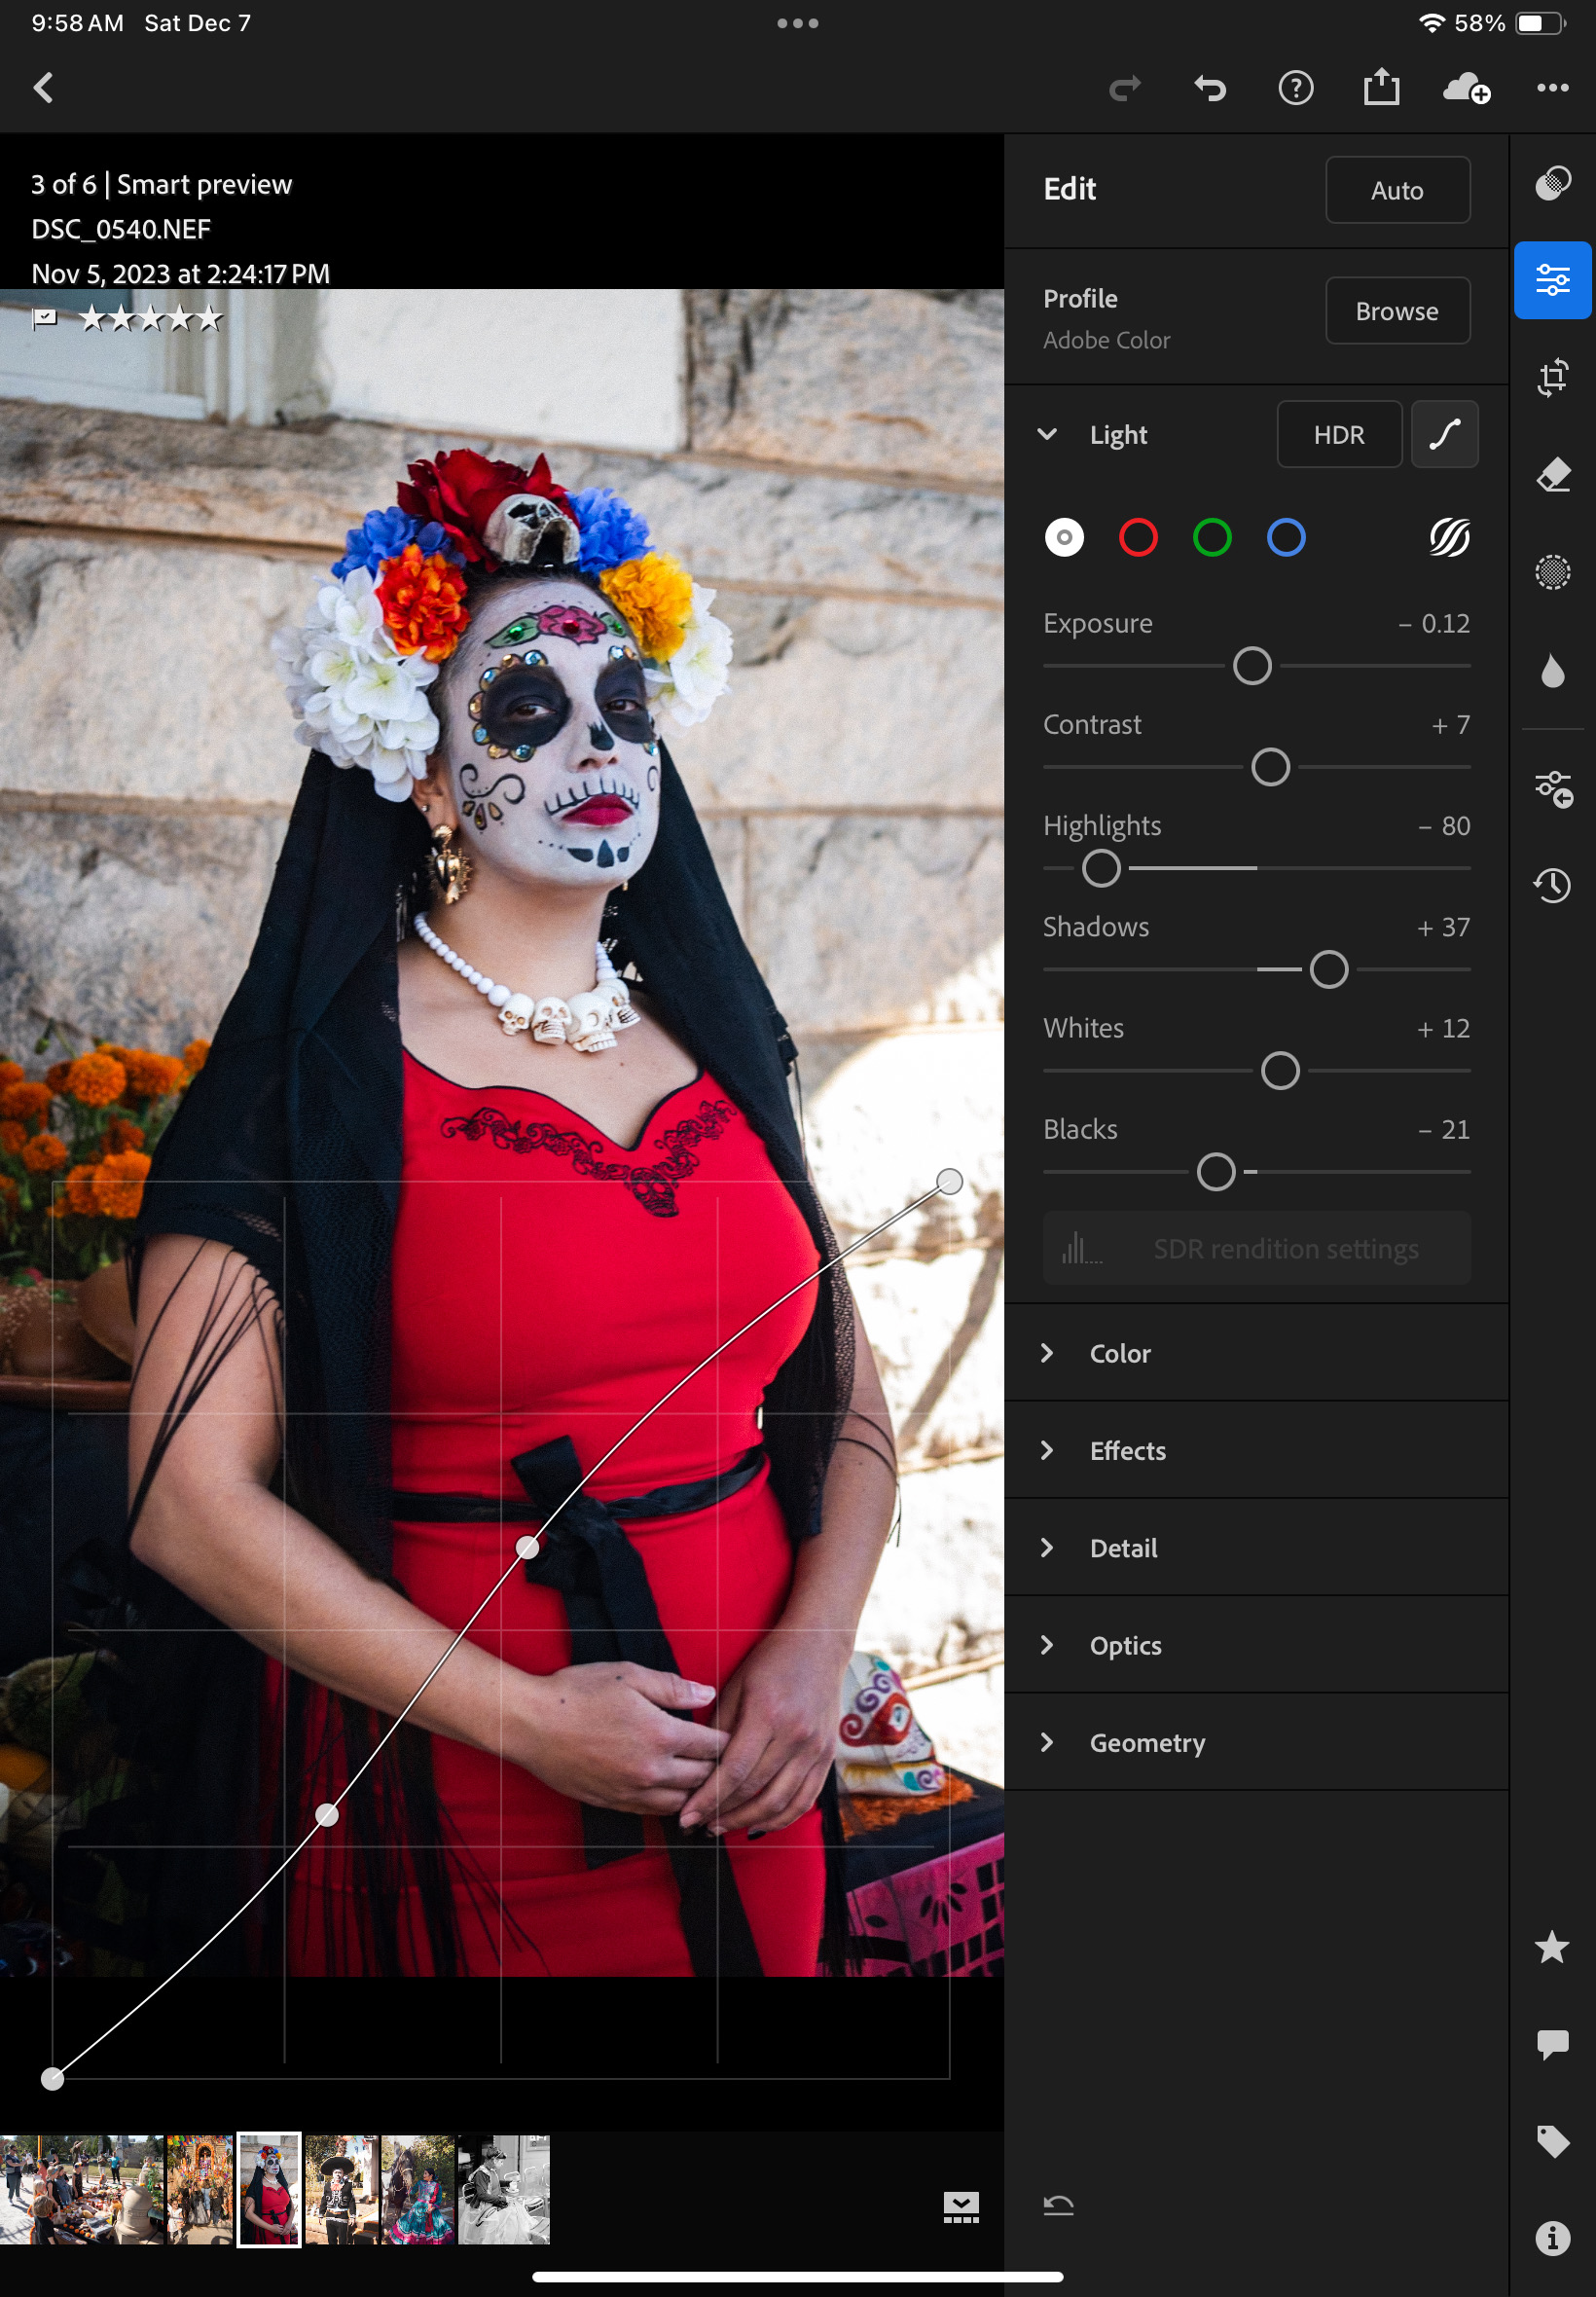The image size is (1596, 2297).
Task: Toggle the tone curve button
Action: tap(1444, 434)
